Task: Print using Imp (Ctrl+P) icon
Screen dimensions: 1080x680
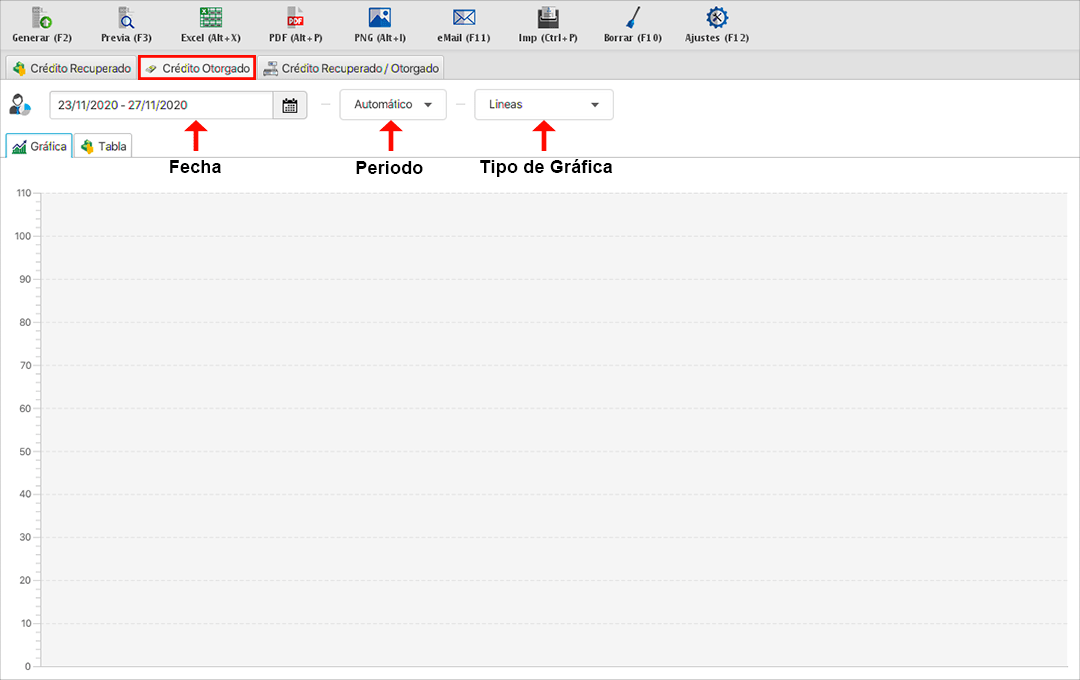Action: pos(548,19)
